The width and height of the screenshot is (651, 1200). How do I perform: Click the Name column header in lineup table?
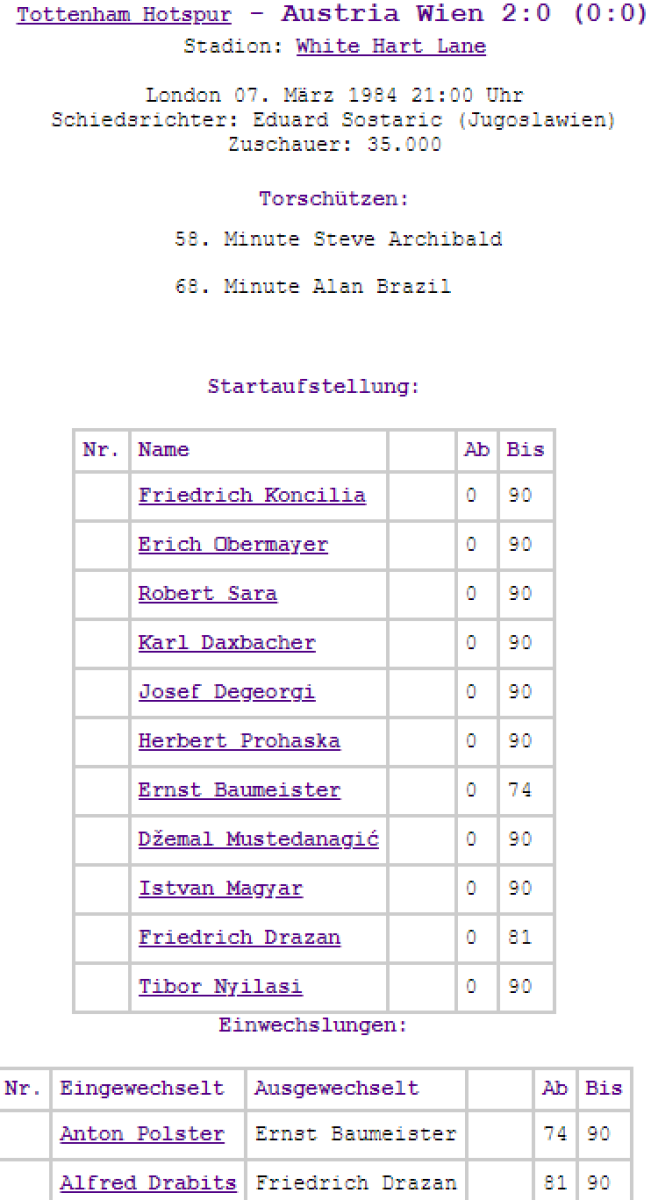[164, 450]
